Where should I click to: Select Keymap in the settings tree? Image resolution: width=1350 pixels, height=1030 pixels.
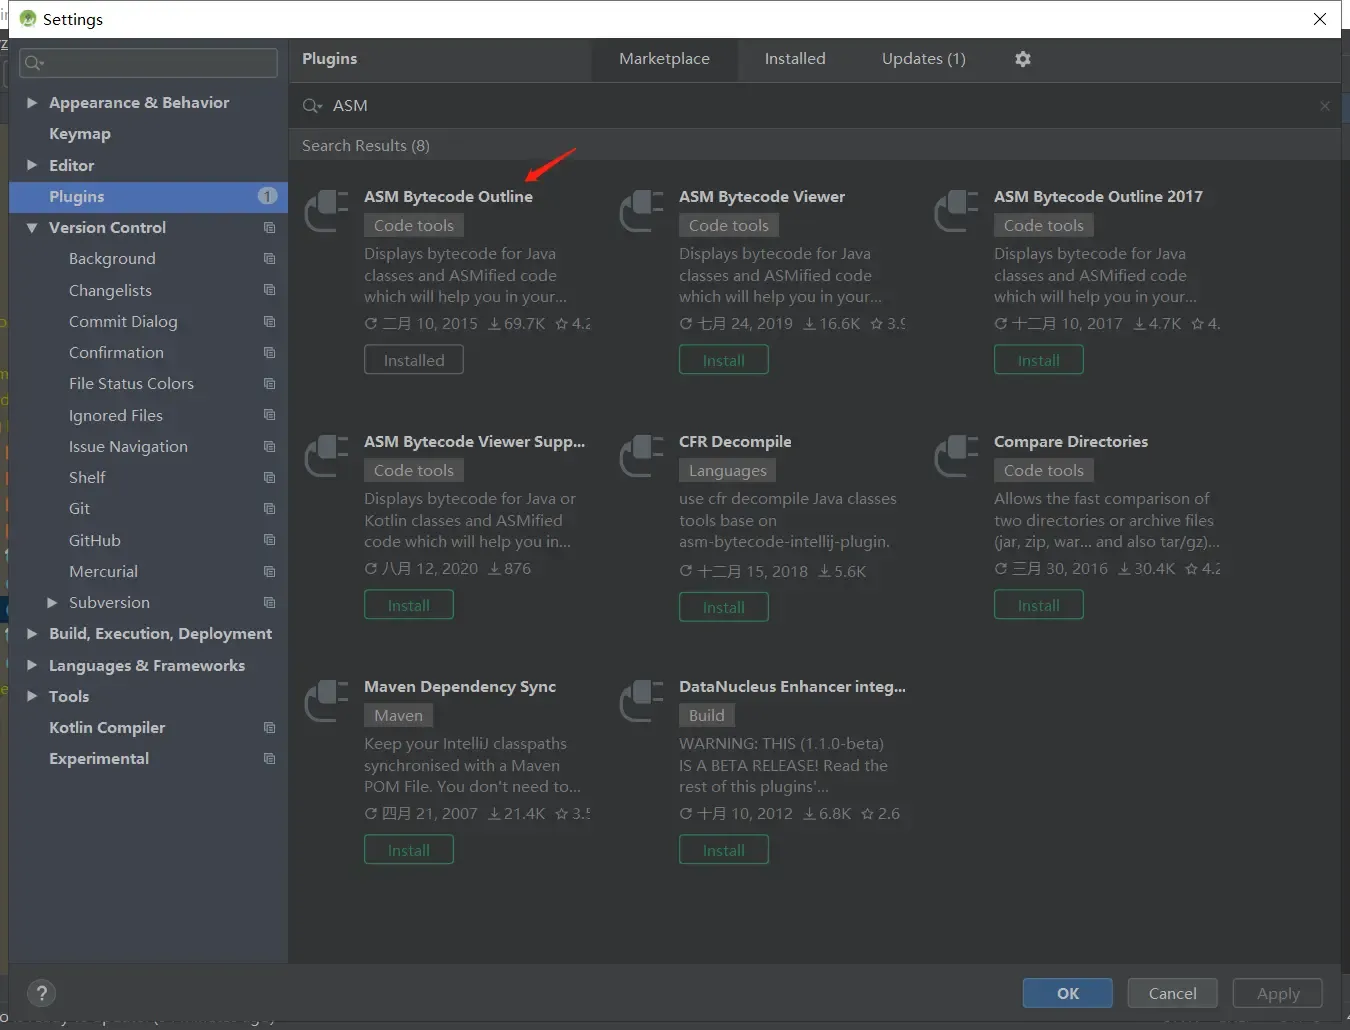pyautogui.click(x=80, y=134)
